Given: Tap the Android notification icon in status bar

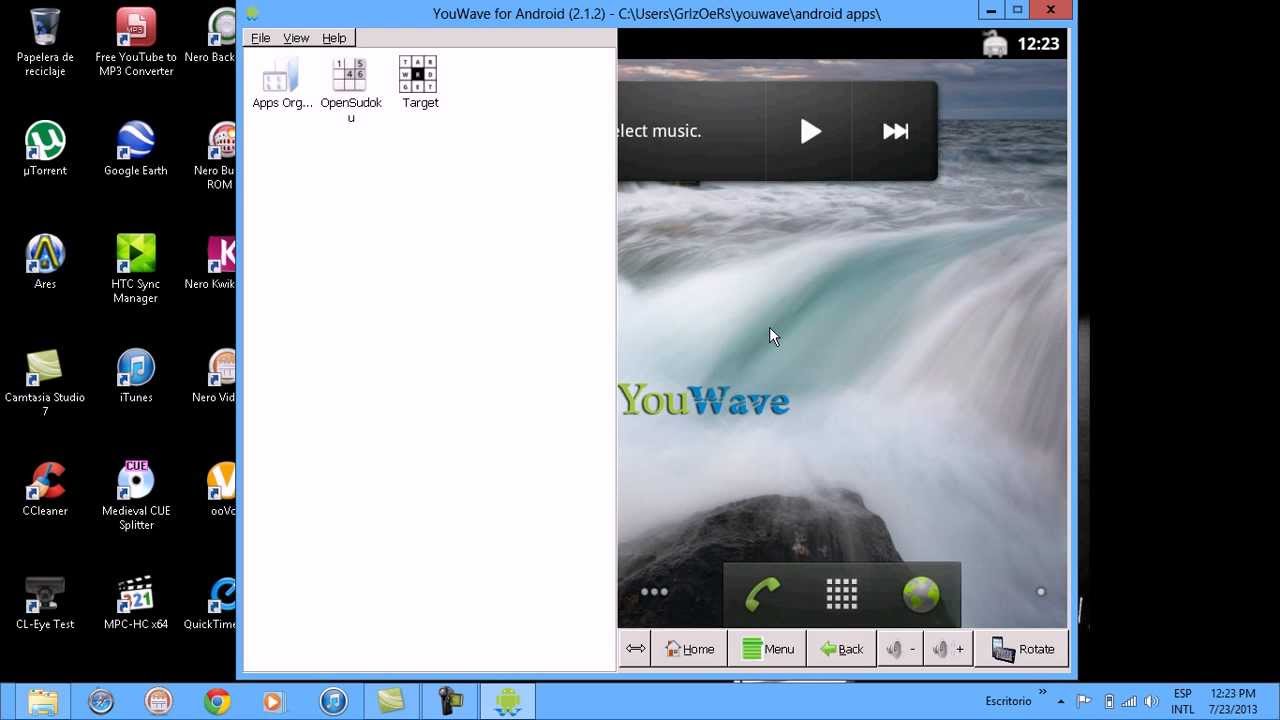Looking at the screenshot, I should click(x=994, y=44).
